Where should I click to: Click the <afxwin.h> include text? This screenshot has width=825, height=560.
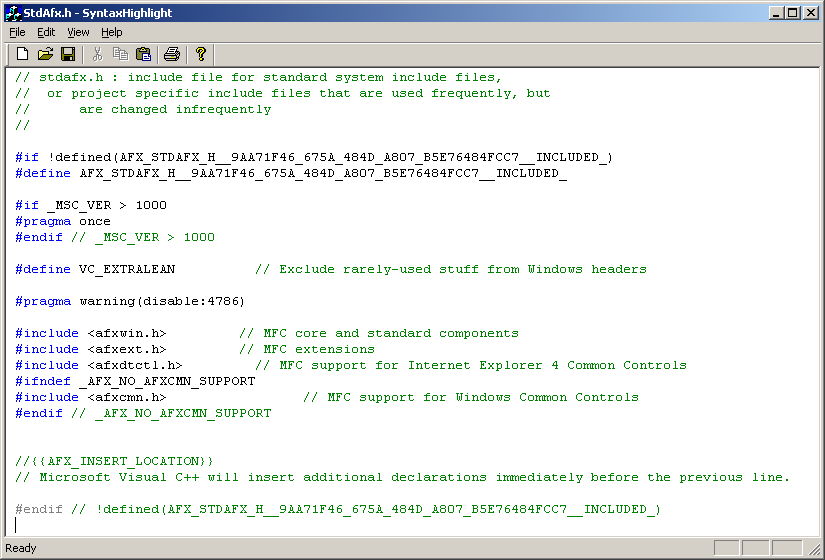click(126, 333)
